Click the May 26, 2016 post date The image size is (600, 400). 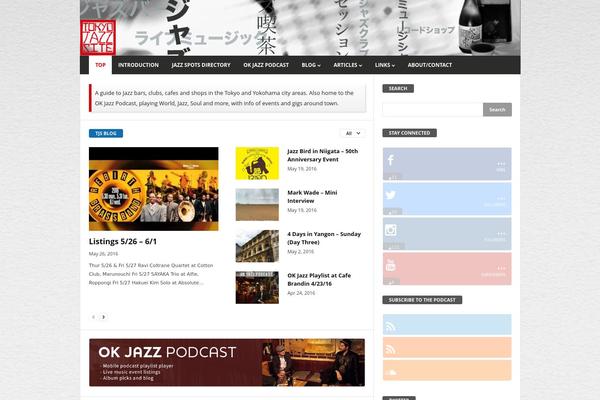(x=103, y=254)
